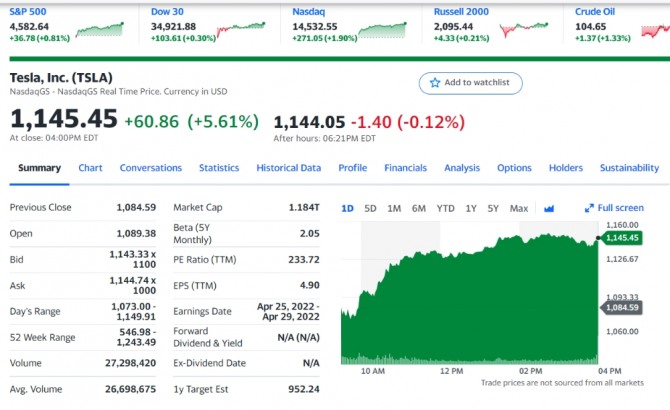The height and width of the screenshot is (410, 670).
Task: Click the Full screen expand arrows icon
Action: [589, 208]
